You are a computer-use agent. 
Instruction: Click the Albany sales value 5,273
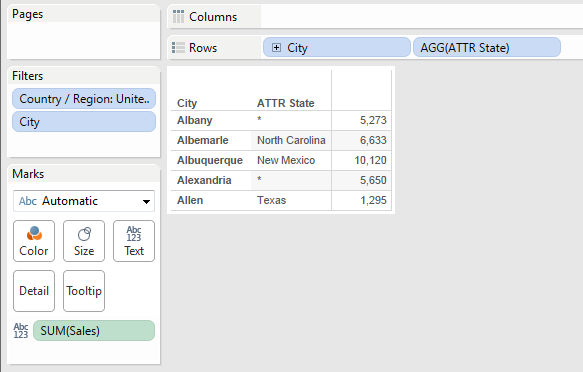373,120
